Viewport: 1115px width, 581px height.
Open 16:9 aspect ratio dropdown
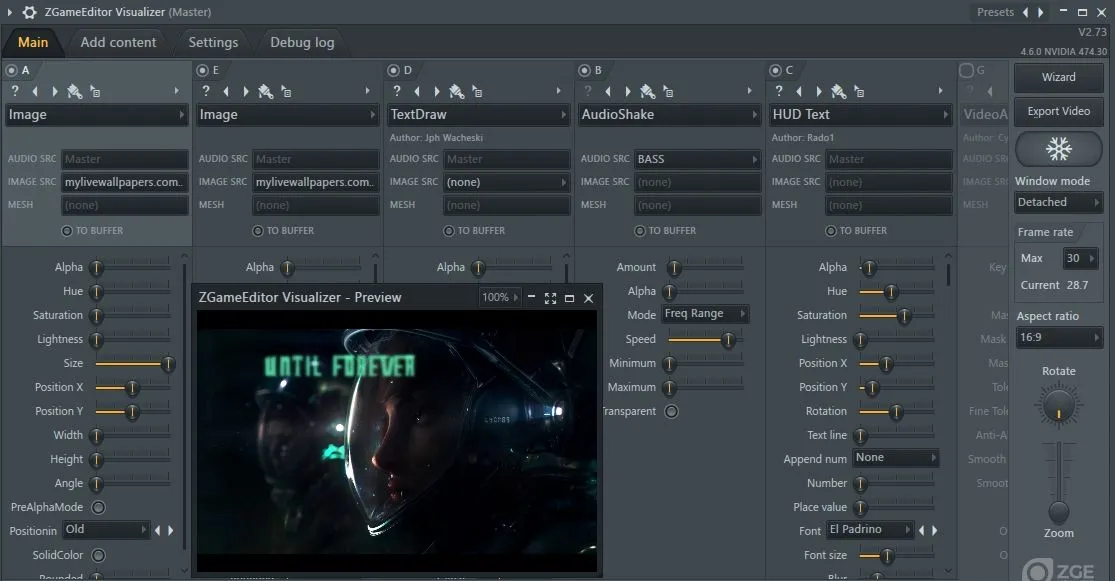pyautogui.click(x=1058, y=338)
